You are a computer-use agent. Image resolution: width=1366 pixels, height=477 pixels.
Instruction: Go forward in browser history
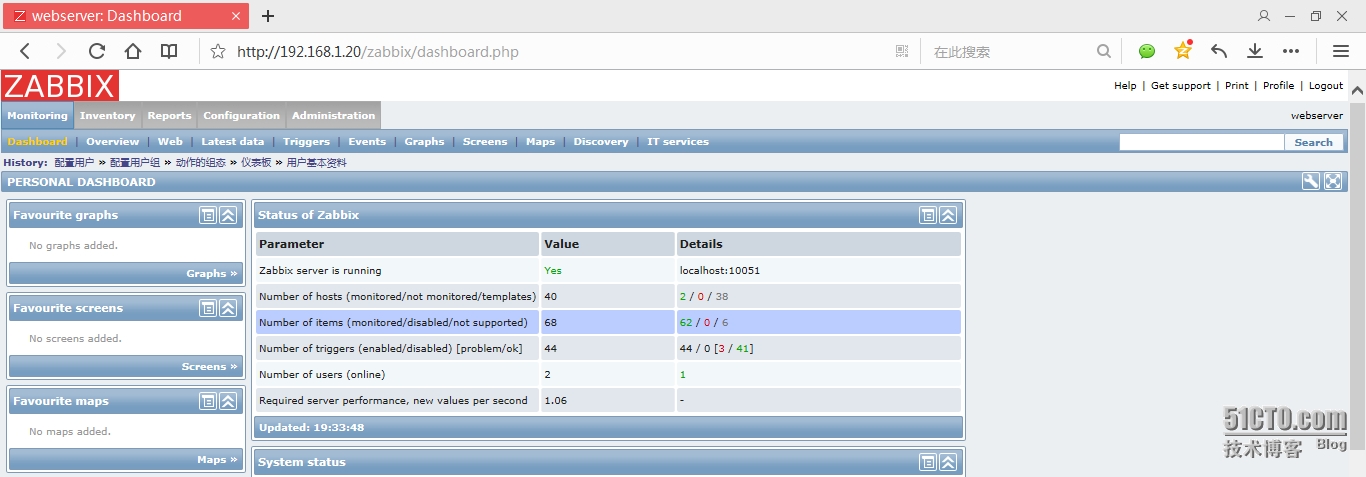point(61,51)
